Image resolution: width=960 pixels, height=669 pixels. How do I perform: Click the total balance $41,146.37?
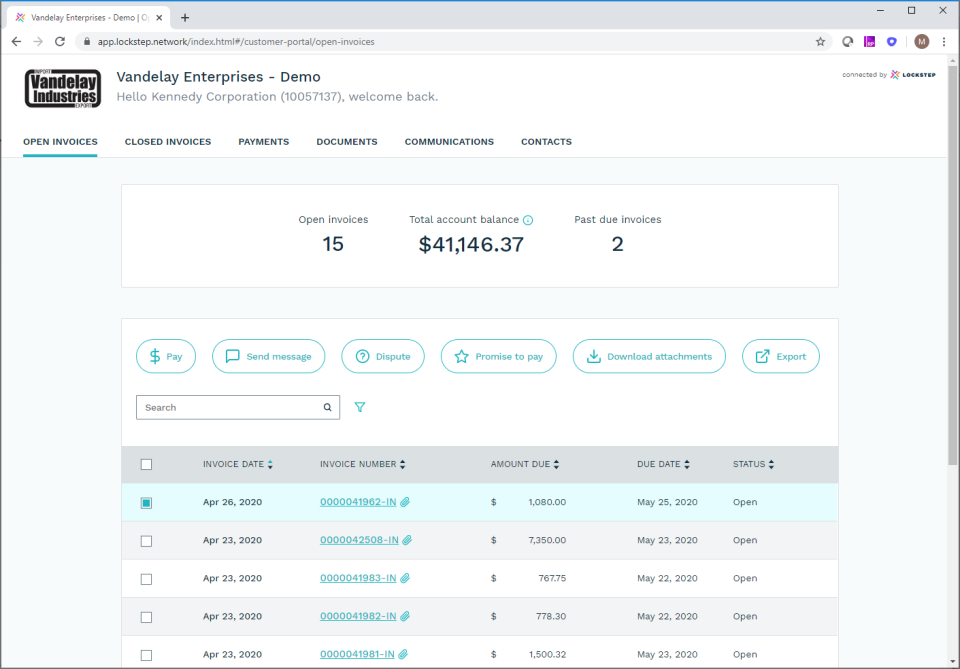(471, 244)
